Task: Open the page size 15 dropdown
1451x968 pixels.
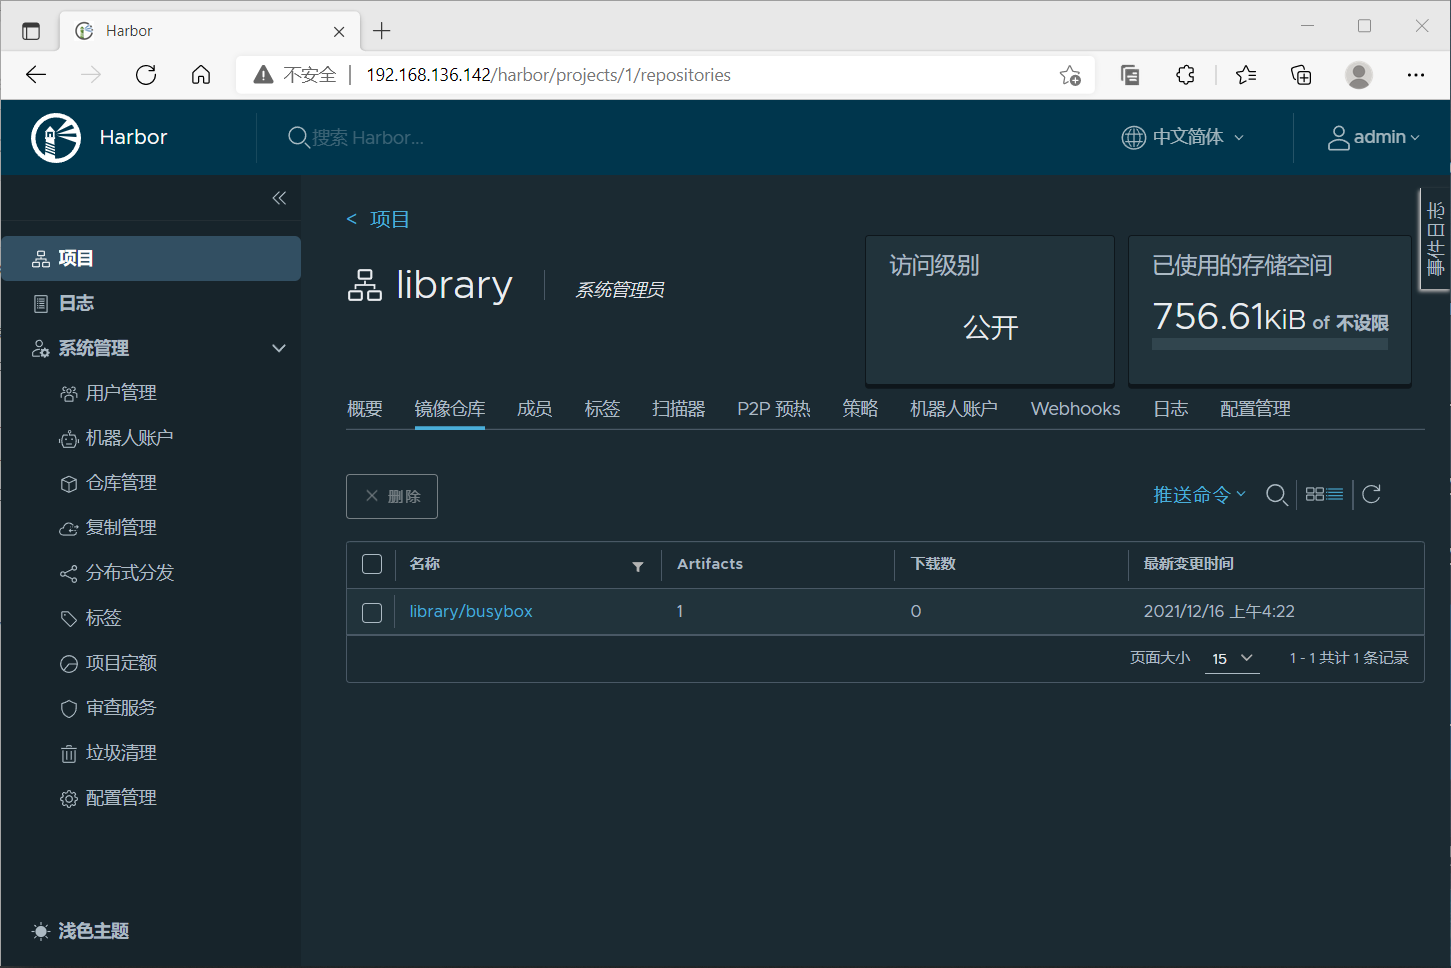Action: pos(1232,659)
